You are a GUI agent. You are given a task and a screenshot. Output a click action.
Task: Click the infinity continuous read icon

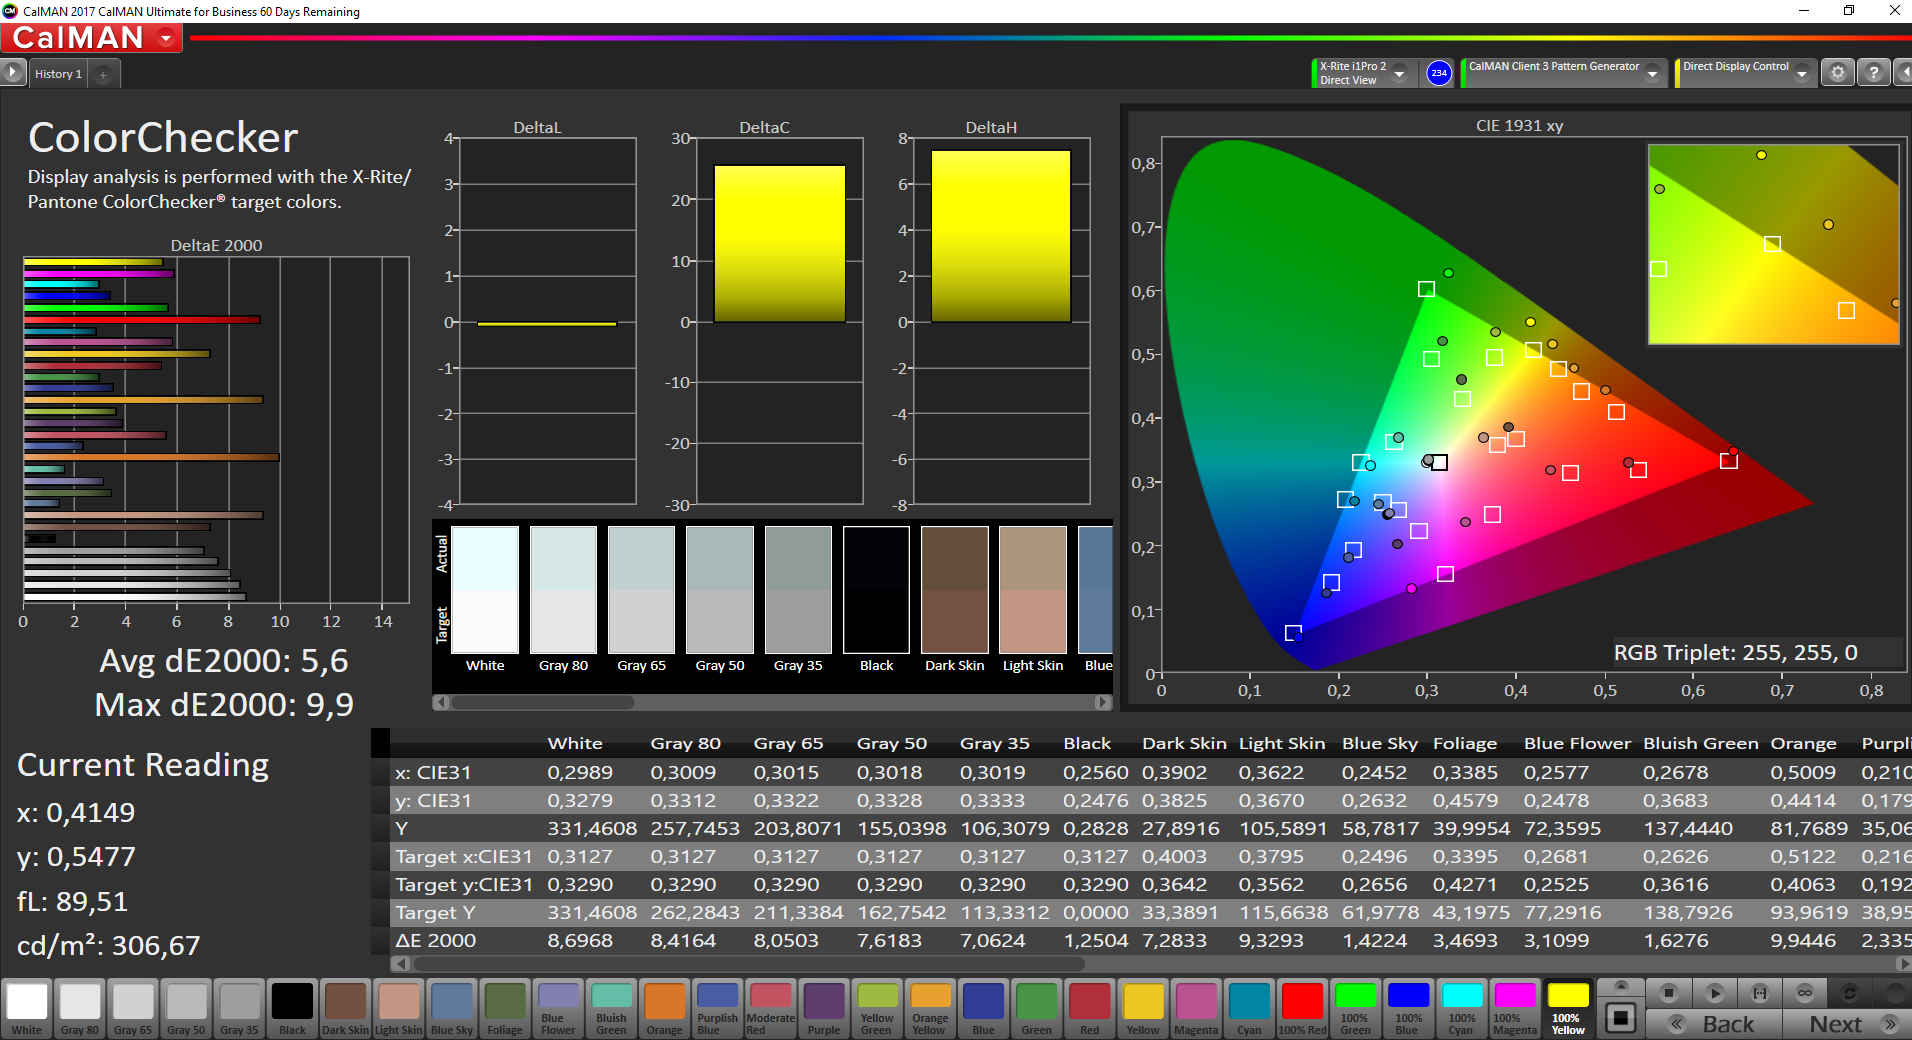[1804, 993]
